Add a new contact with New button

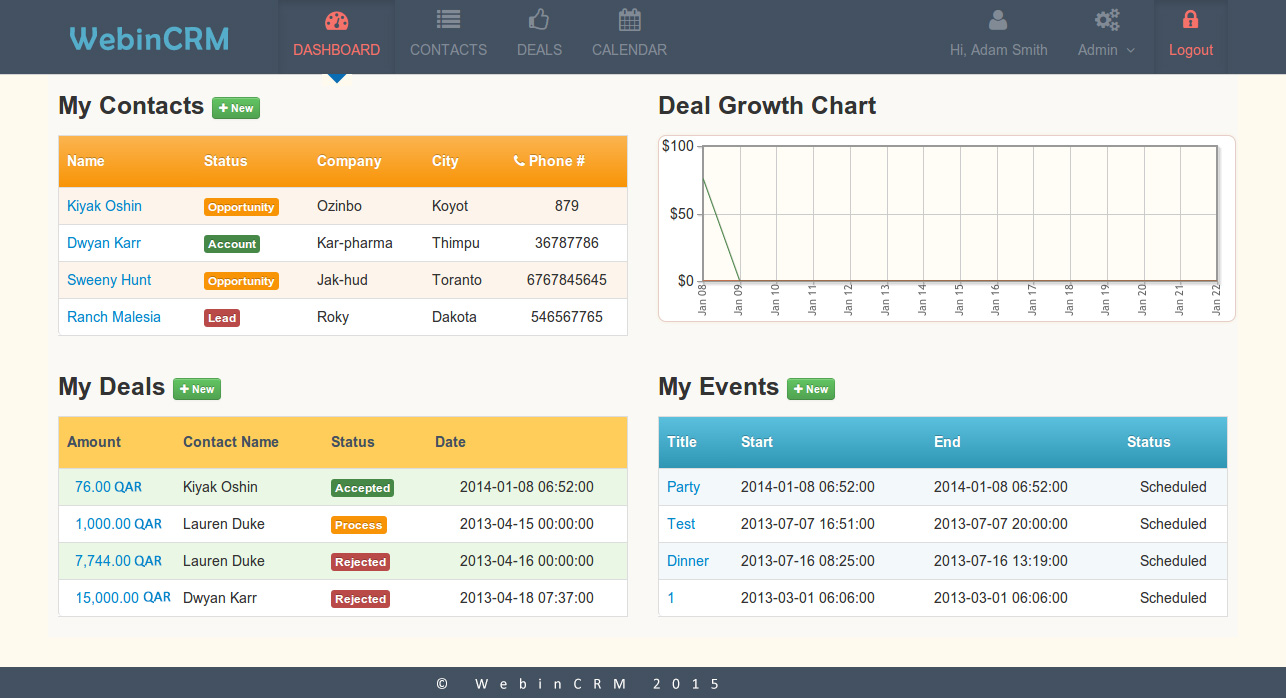point(236,108)
